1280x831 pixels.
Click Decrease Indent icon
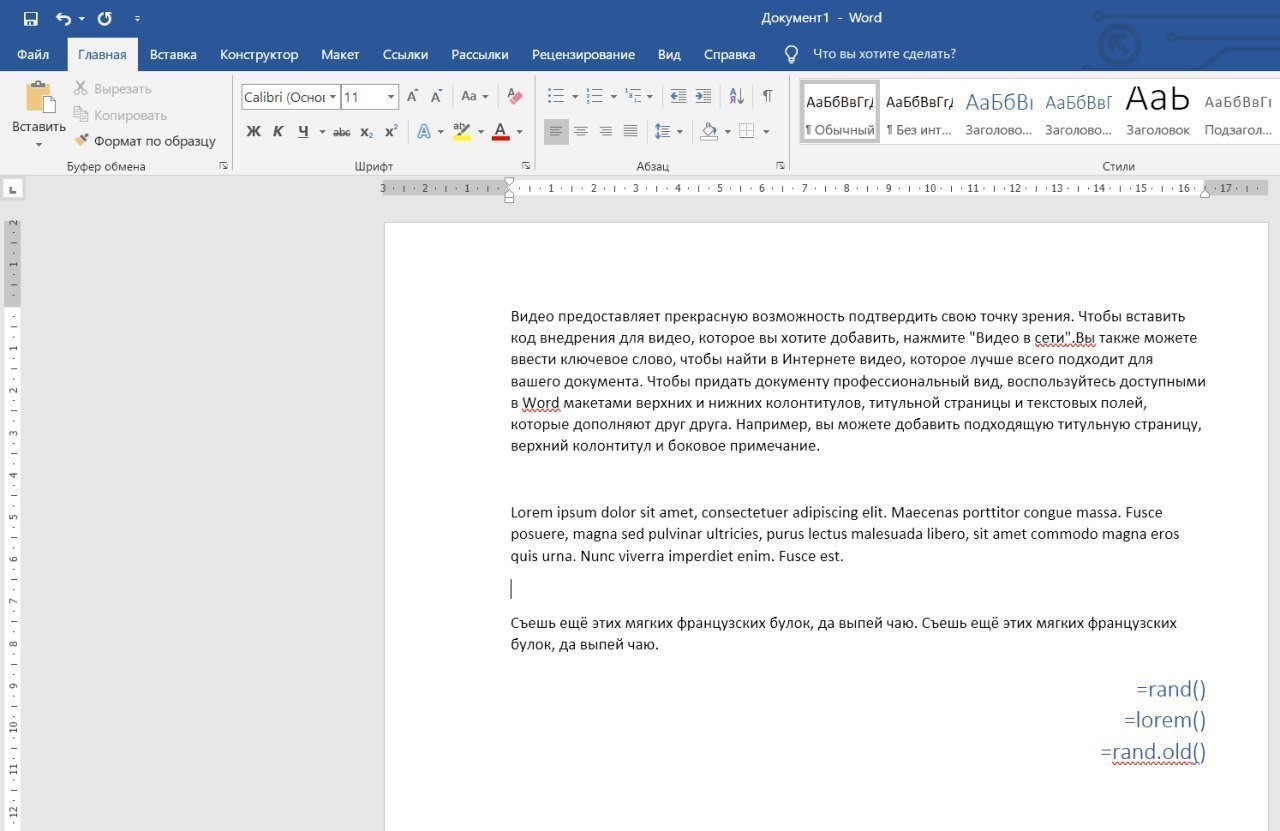pos(678,97)
